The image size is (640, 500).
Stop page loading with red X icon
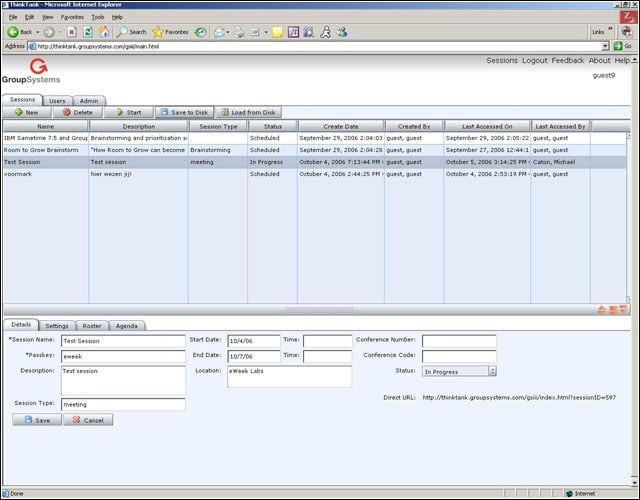72,32
